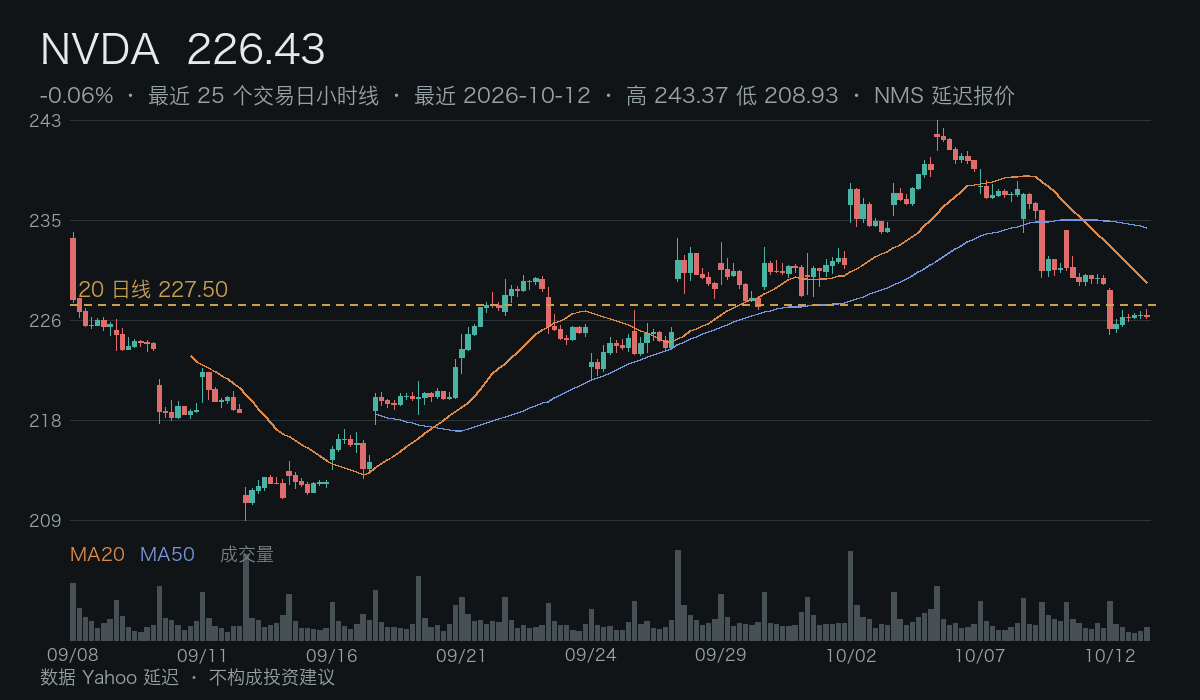Click the 成交量 legend label
Image resolution: width=1200 pixels, height=700 pixels.
pos(247,554)
